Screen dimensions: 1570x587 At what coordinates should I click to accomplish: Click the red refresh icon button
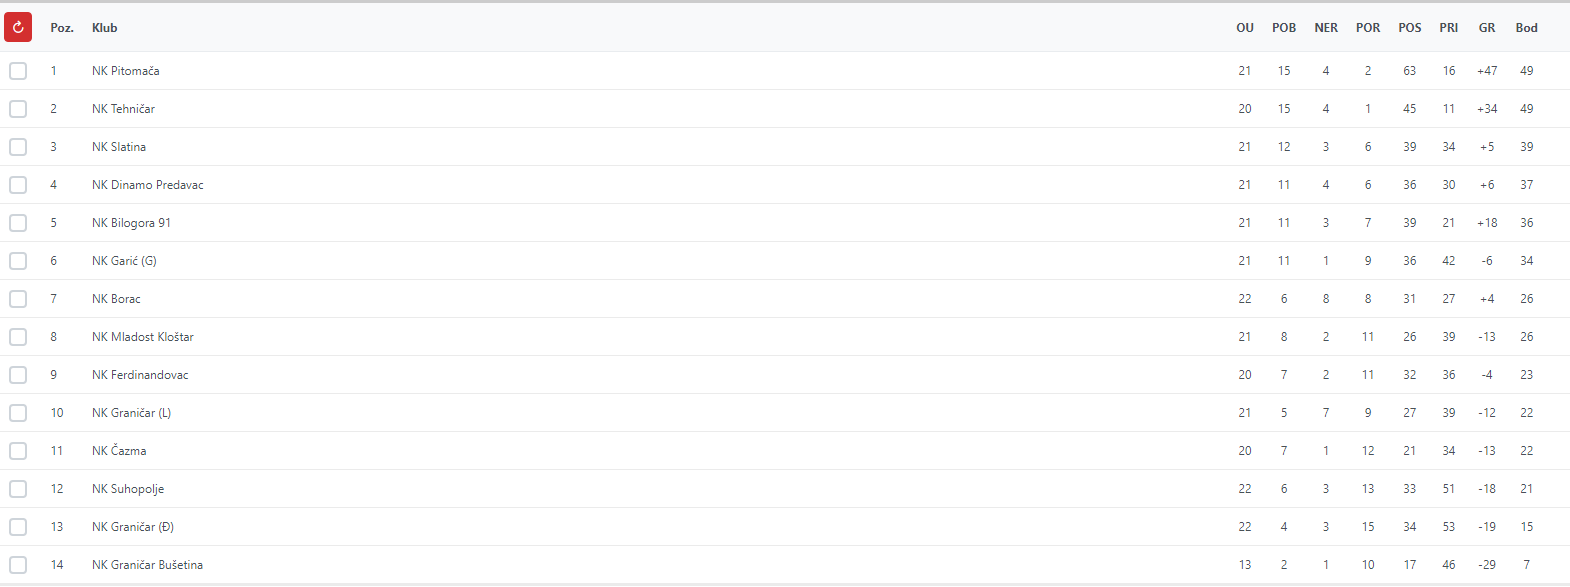tap(18, 27)
